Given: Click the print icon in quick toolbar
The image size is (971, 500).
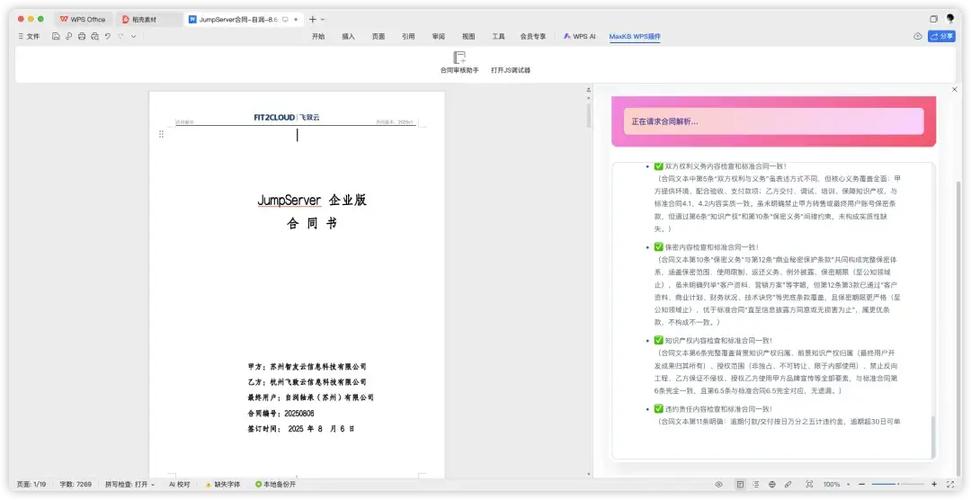Looking at the screenshot, I should (82, 37).
